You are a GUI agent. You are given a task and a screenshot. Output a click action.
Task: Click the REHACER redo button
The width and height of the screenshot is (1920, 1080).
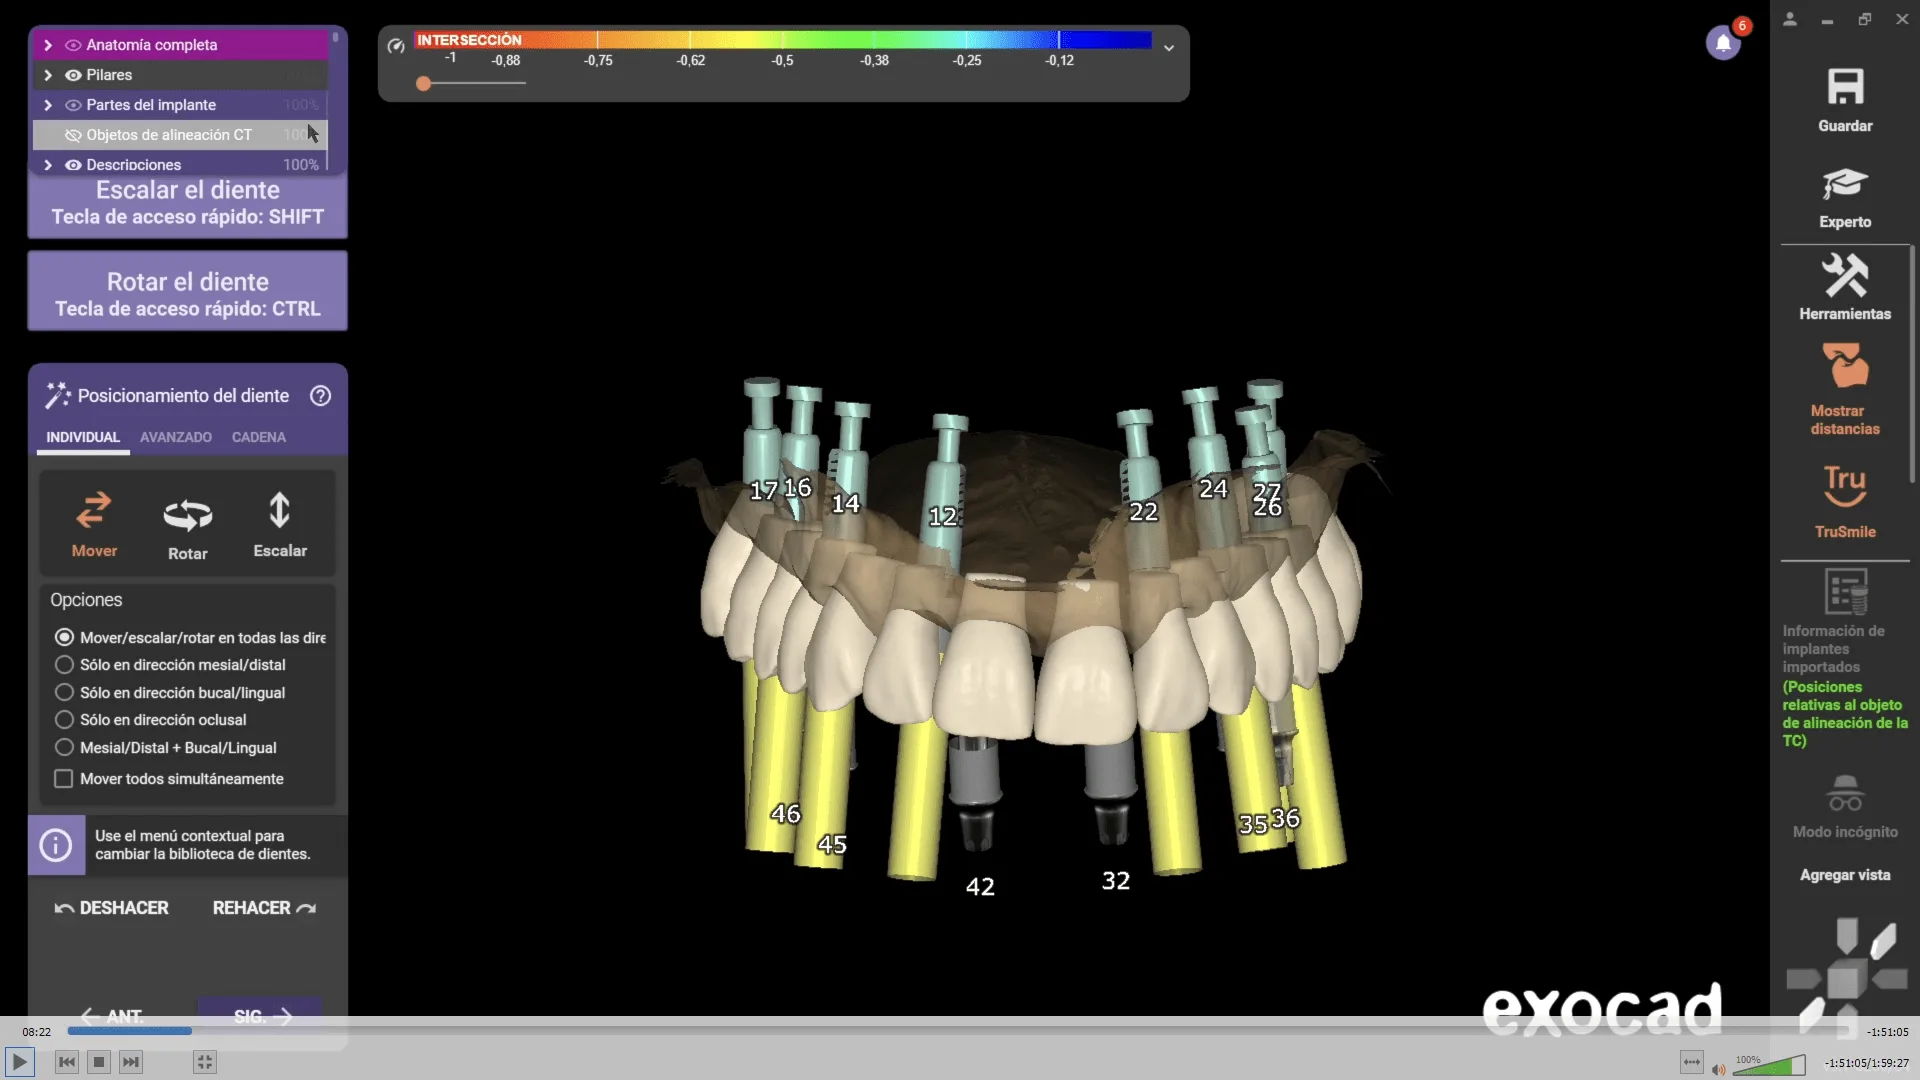tap(265, 908)
